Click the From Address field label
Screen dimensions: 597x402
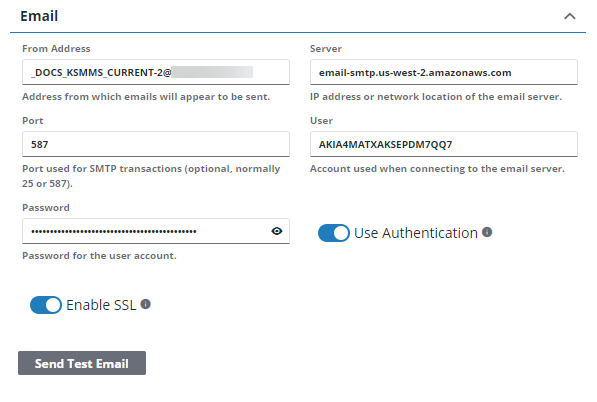pyautogui.click(x=56, y=49)
